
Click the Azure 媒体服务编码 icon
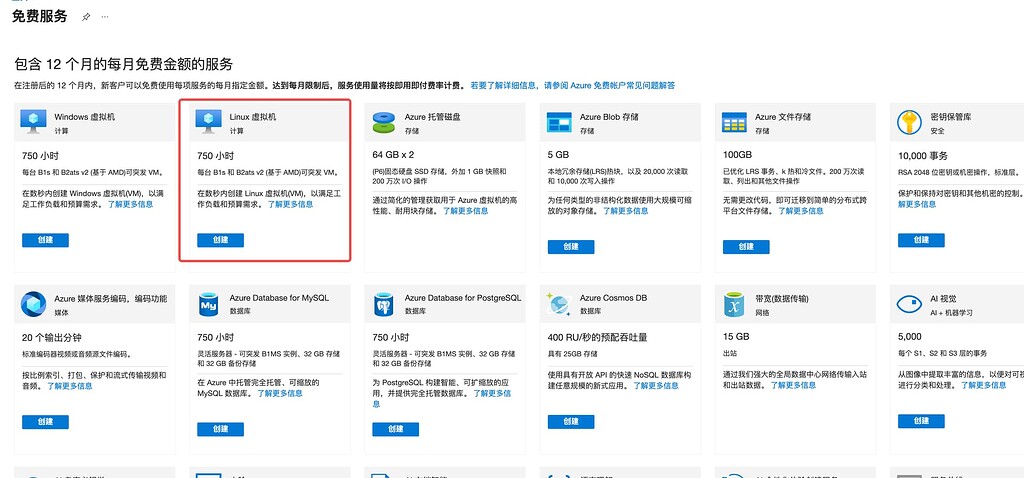(33, 304)
